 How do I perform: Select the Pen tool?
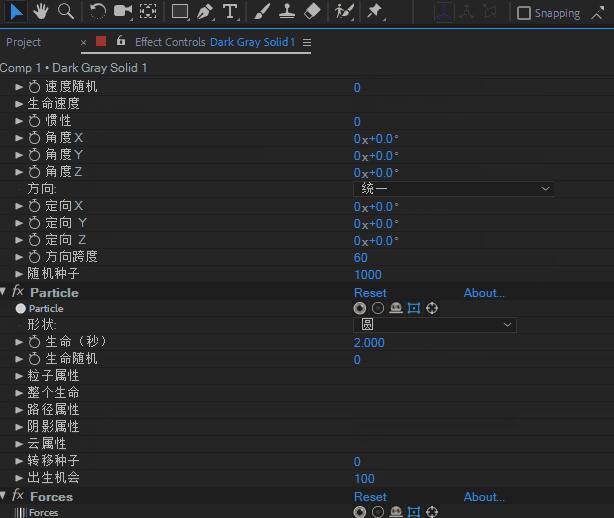point(205,11)
